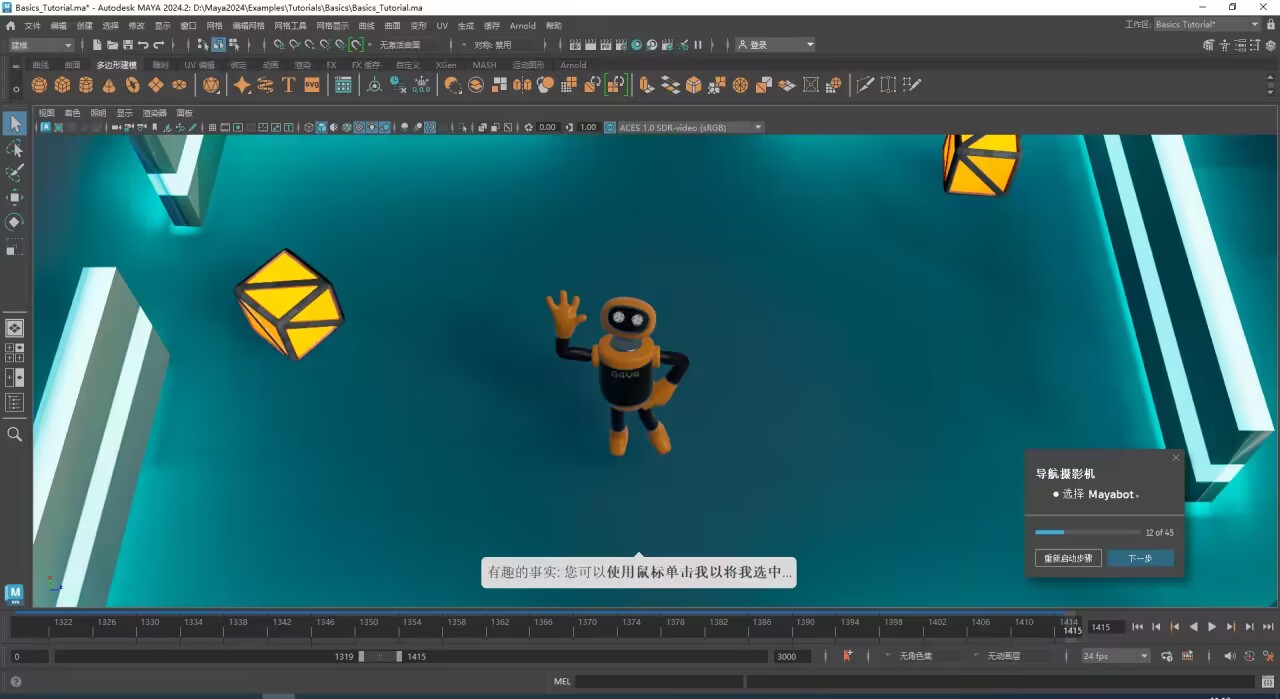Click the polygon Type text tool icon
Viewport: 1280px width, 699px height.
[289, 85]
